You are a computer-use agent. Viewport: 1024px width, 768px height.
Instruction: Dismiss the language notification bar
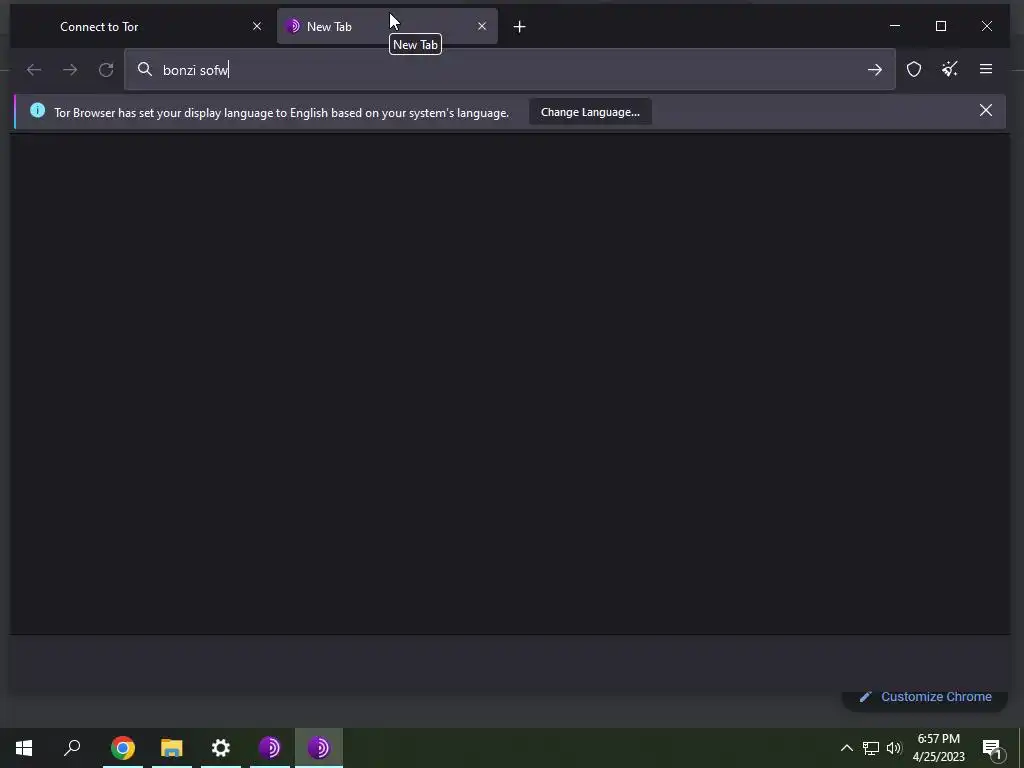pos(985,110)
